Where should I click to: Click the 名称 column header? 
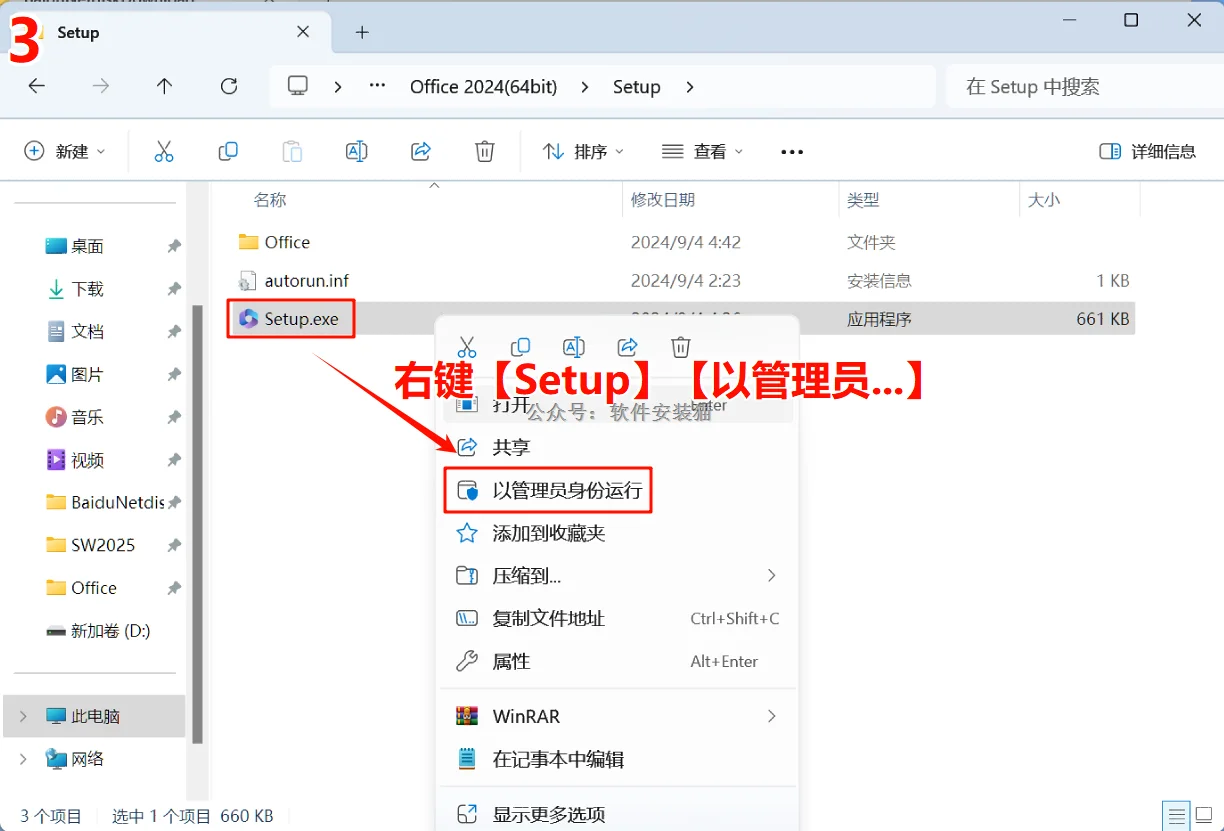tap(270, 199)
